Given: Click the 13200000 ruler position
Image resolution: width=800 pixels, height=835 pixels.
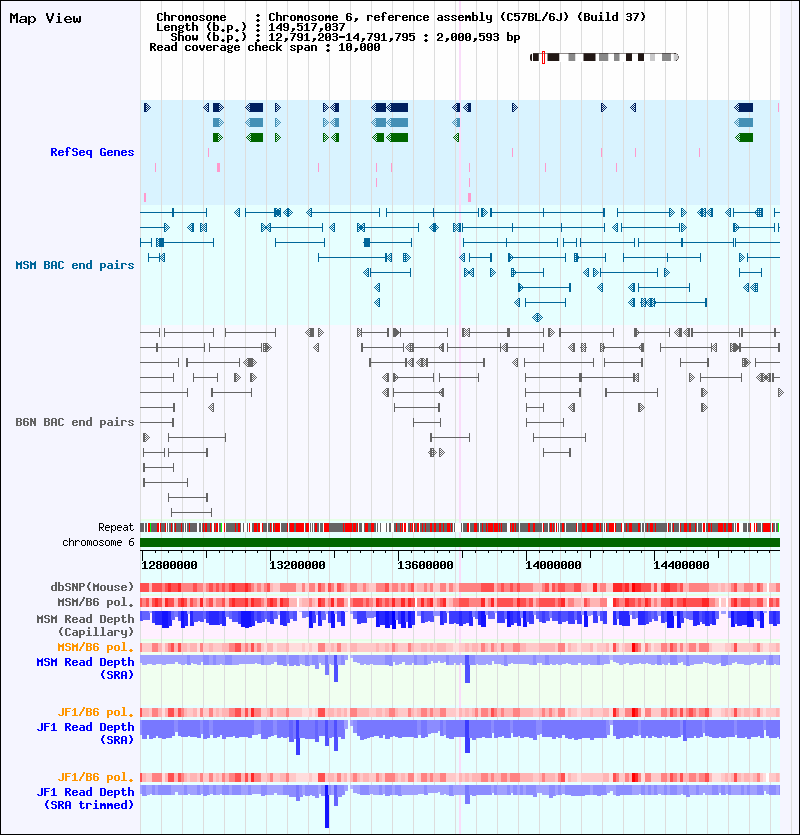Looking at the screenshot, I should coord(297,565).
